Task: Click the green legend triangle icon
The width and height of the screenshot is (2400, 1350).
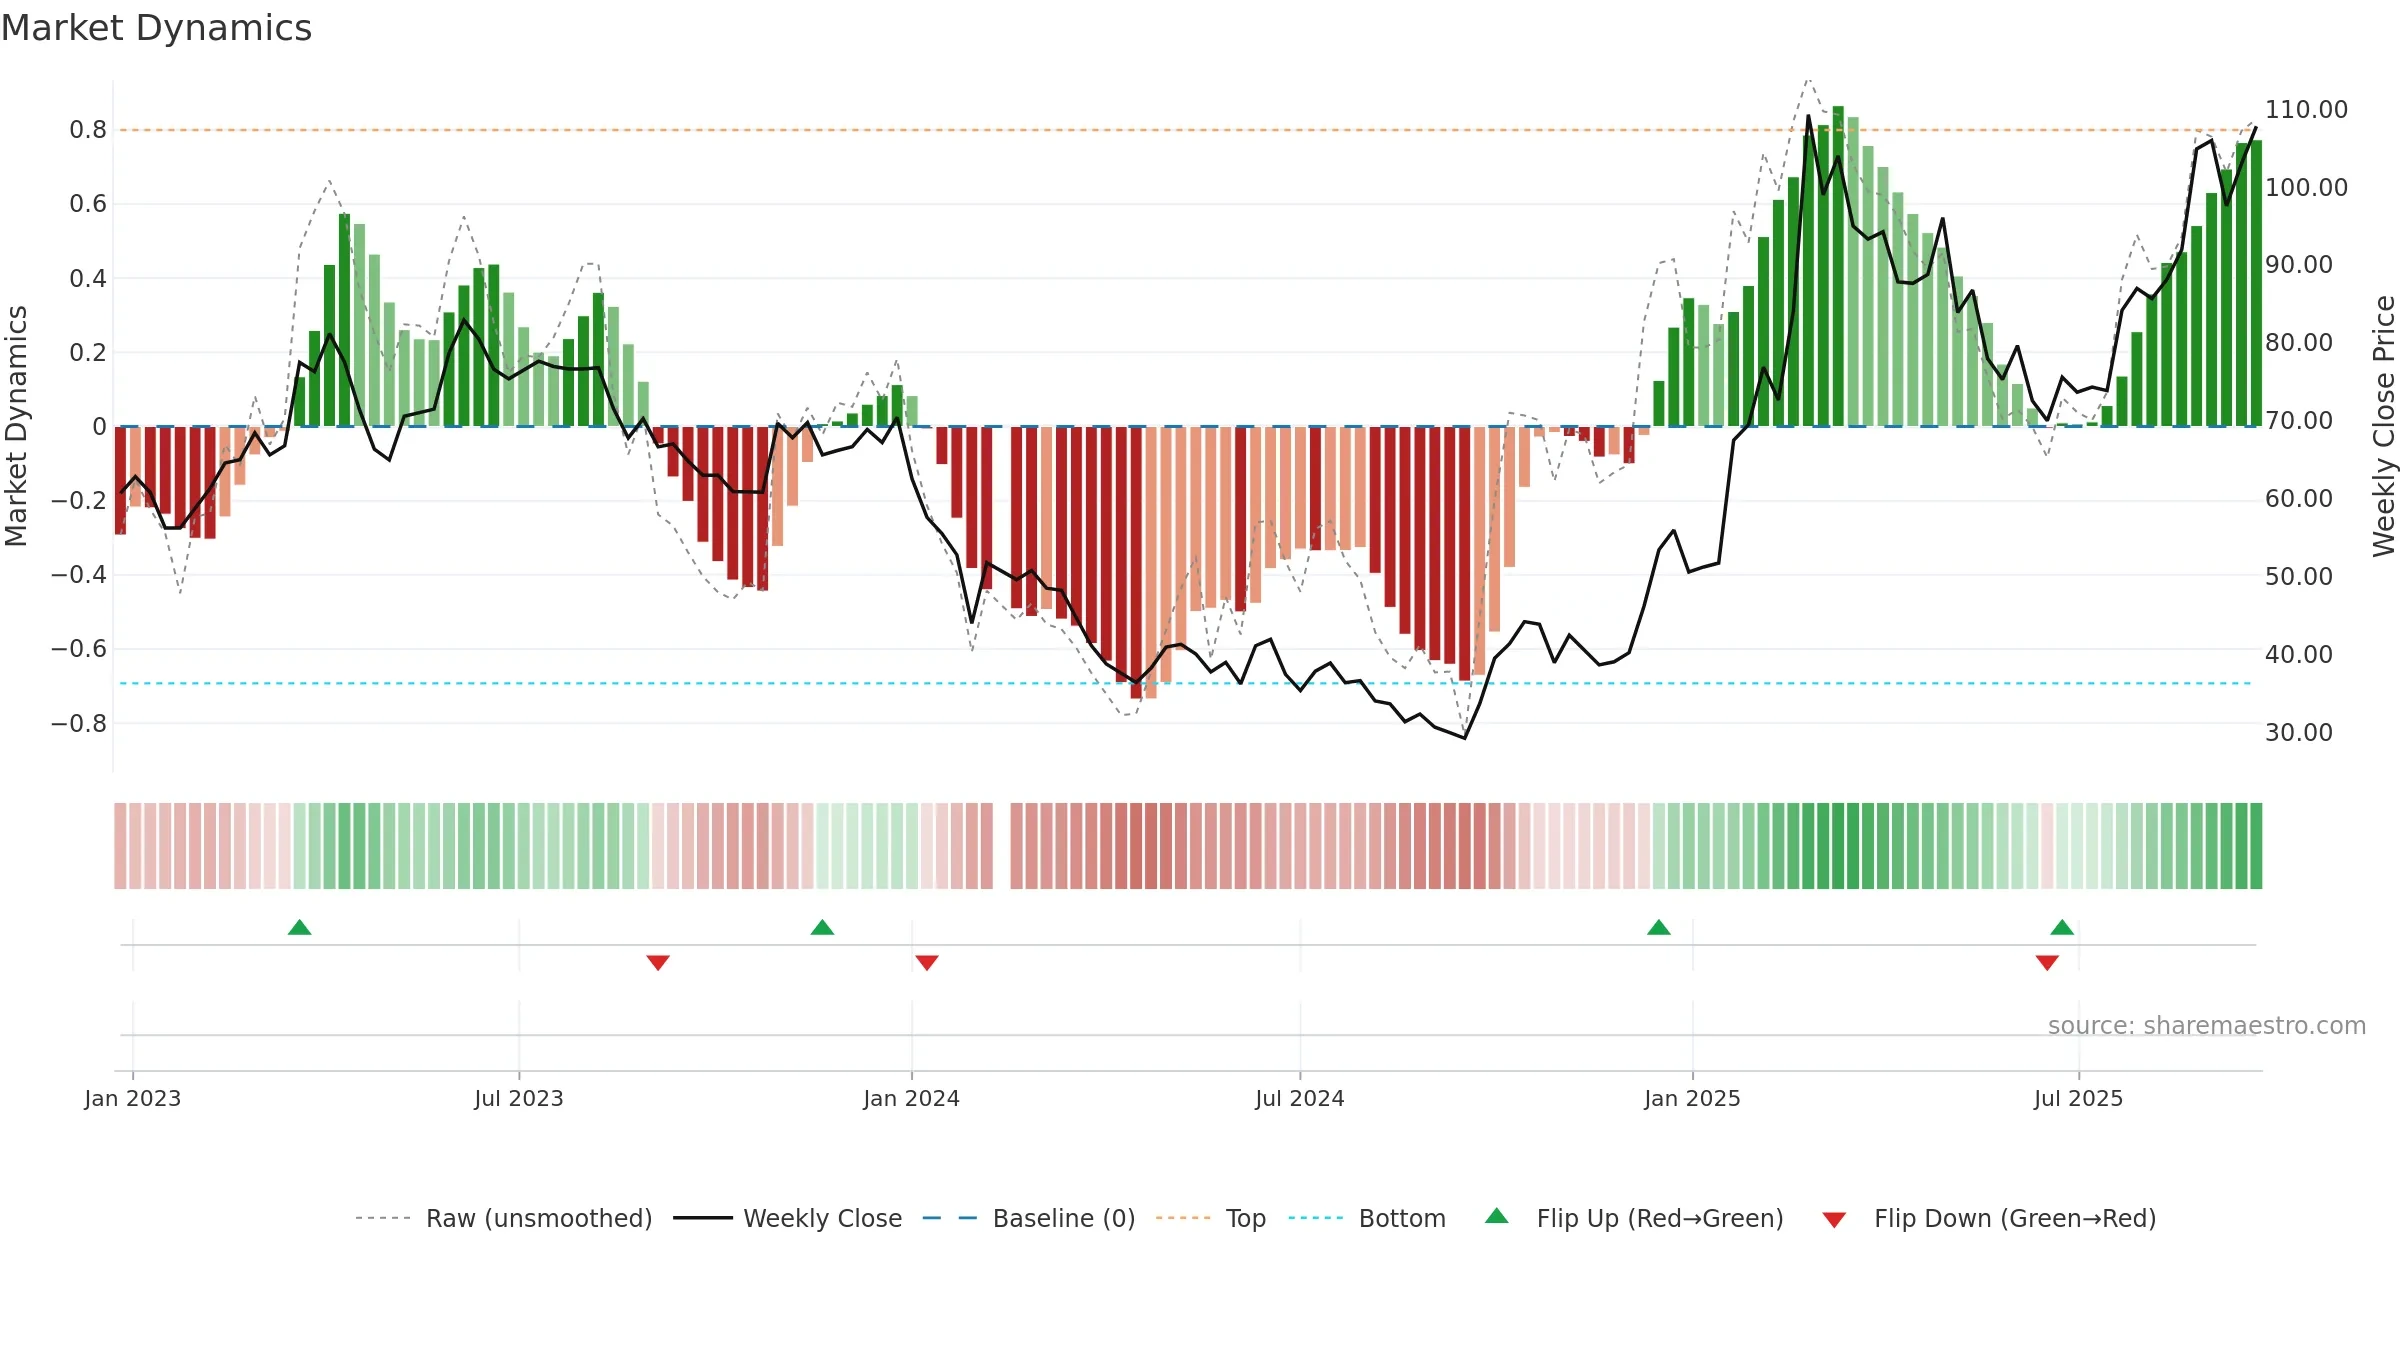Action: tap(1497, 1216)
